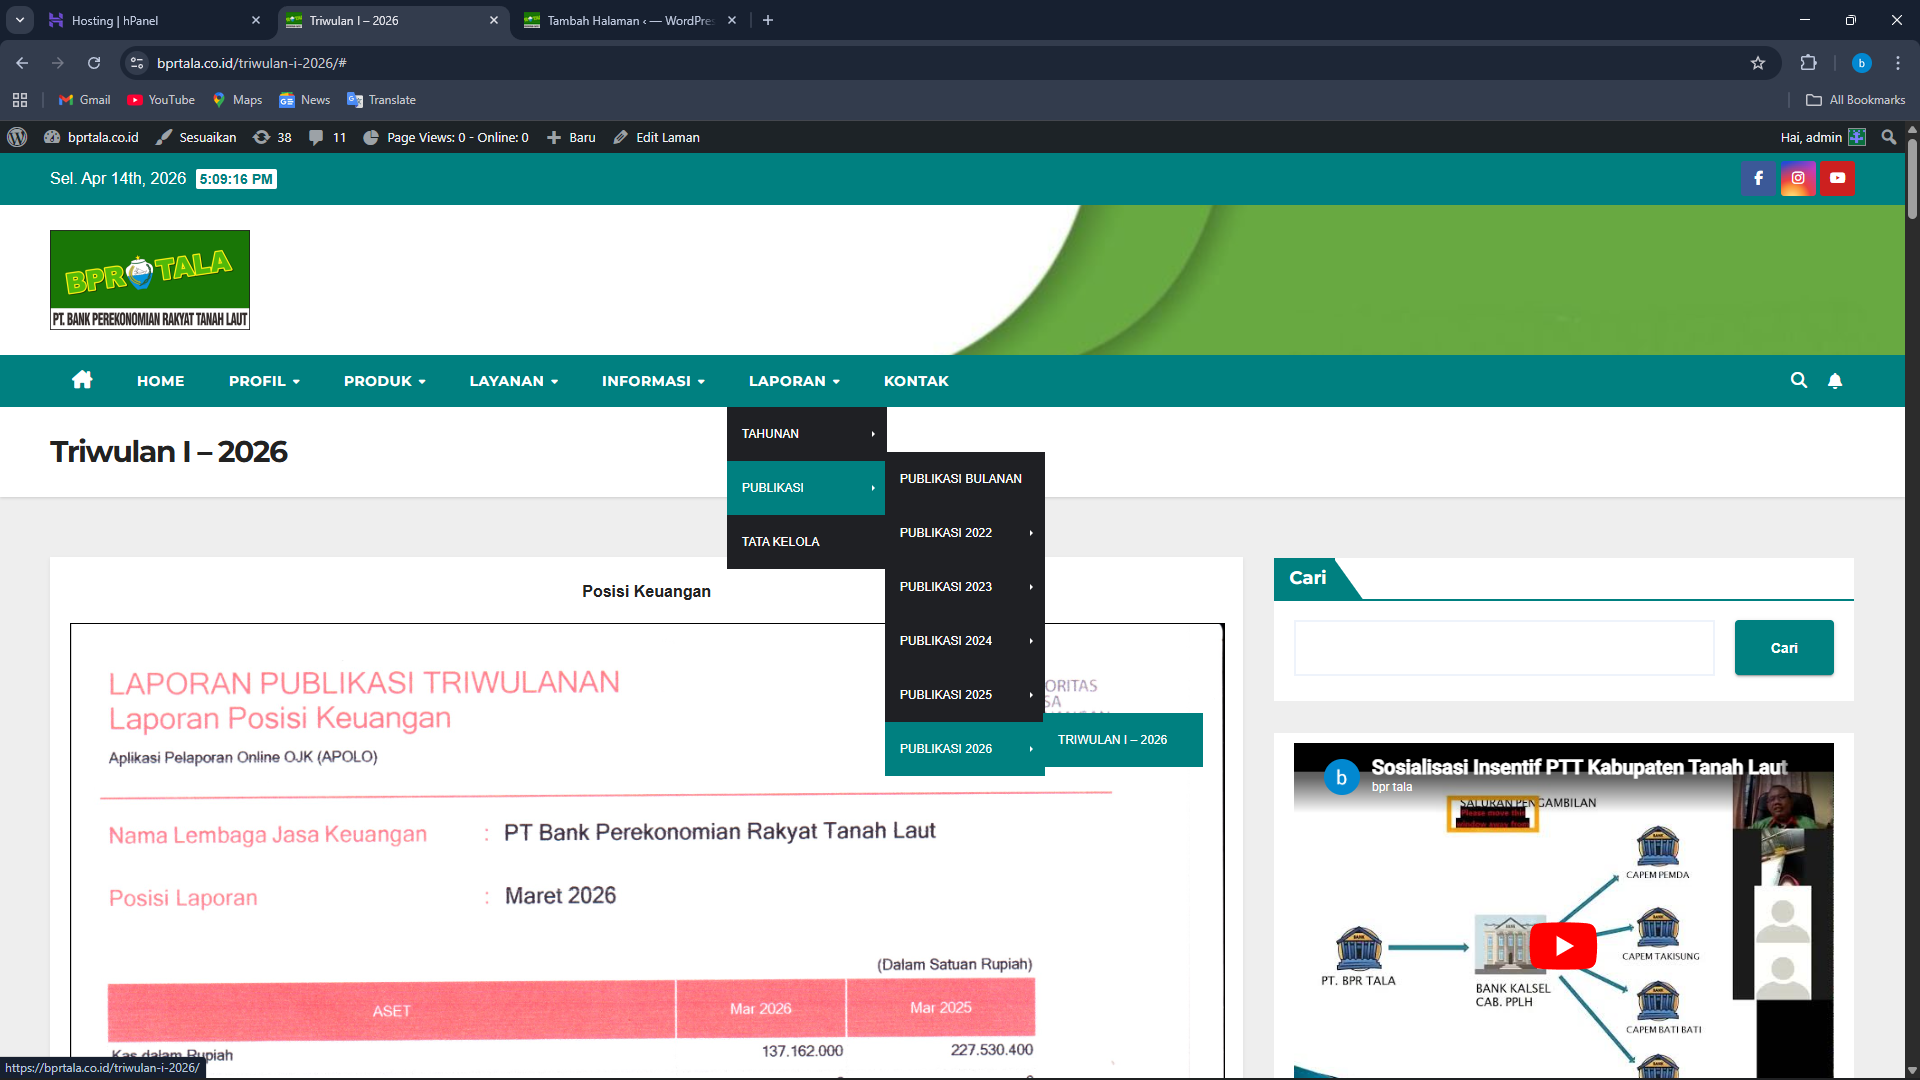Click the notification bell icon
Screen dimensions: 1920x1080
pyautogui.click(x=1835, y=381)
